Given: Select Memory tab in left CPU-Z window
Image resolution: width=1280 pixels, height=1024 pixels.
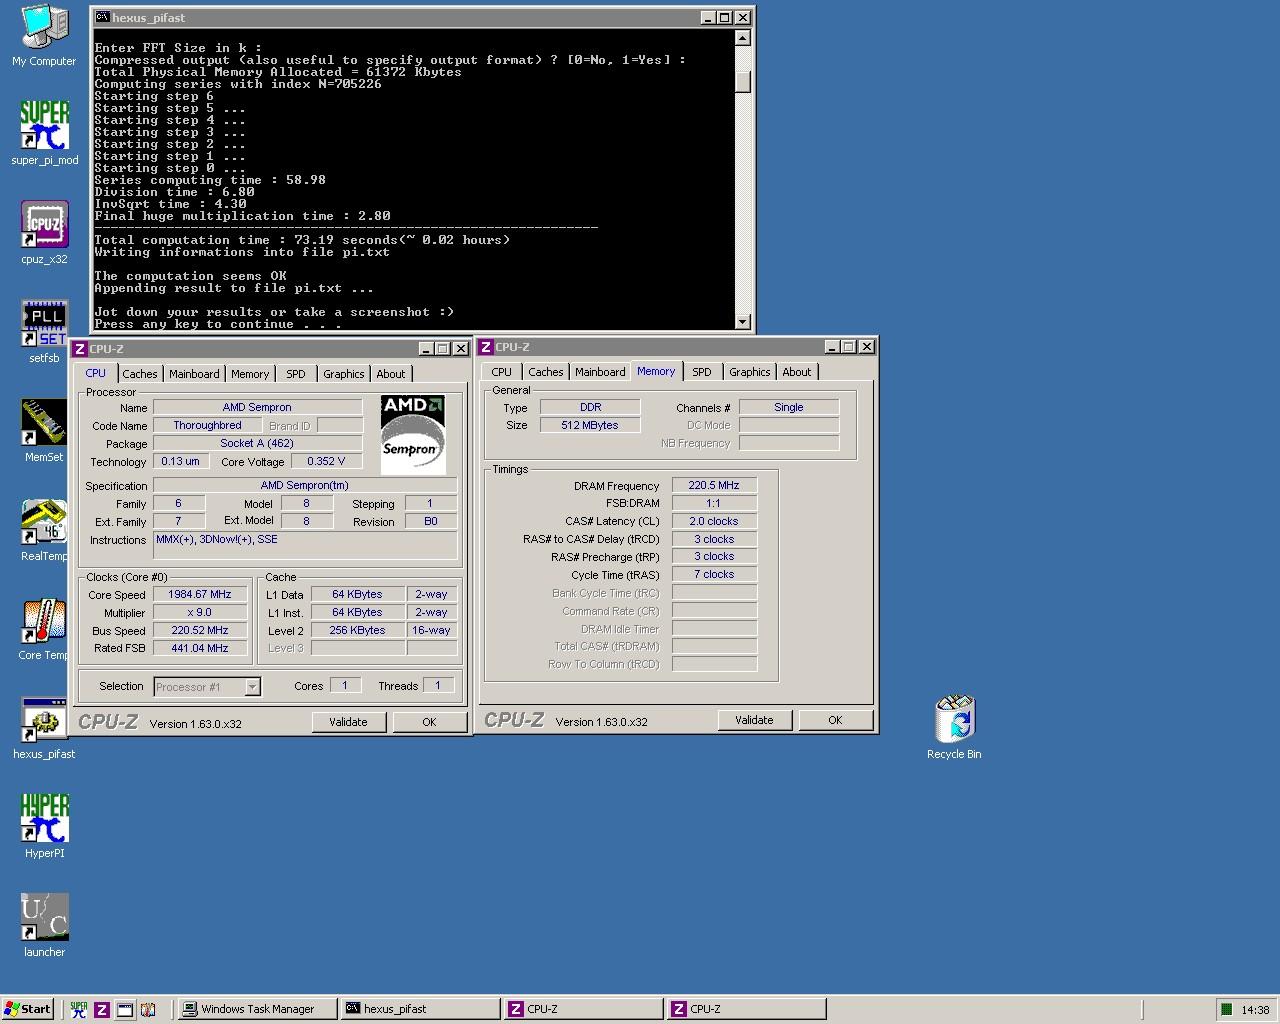Looking at the screenshot, I should click(250, 374).
